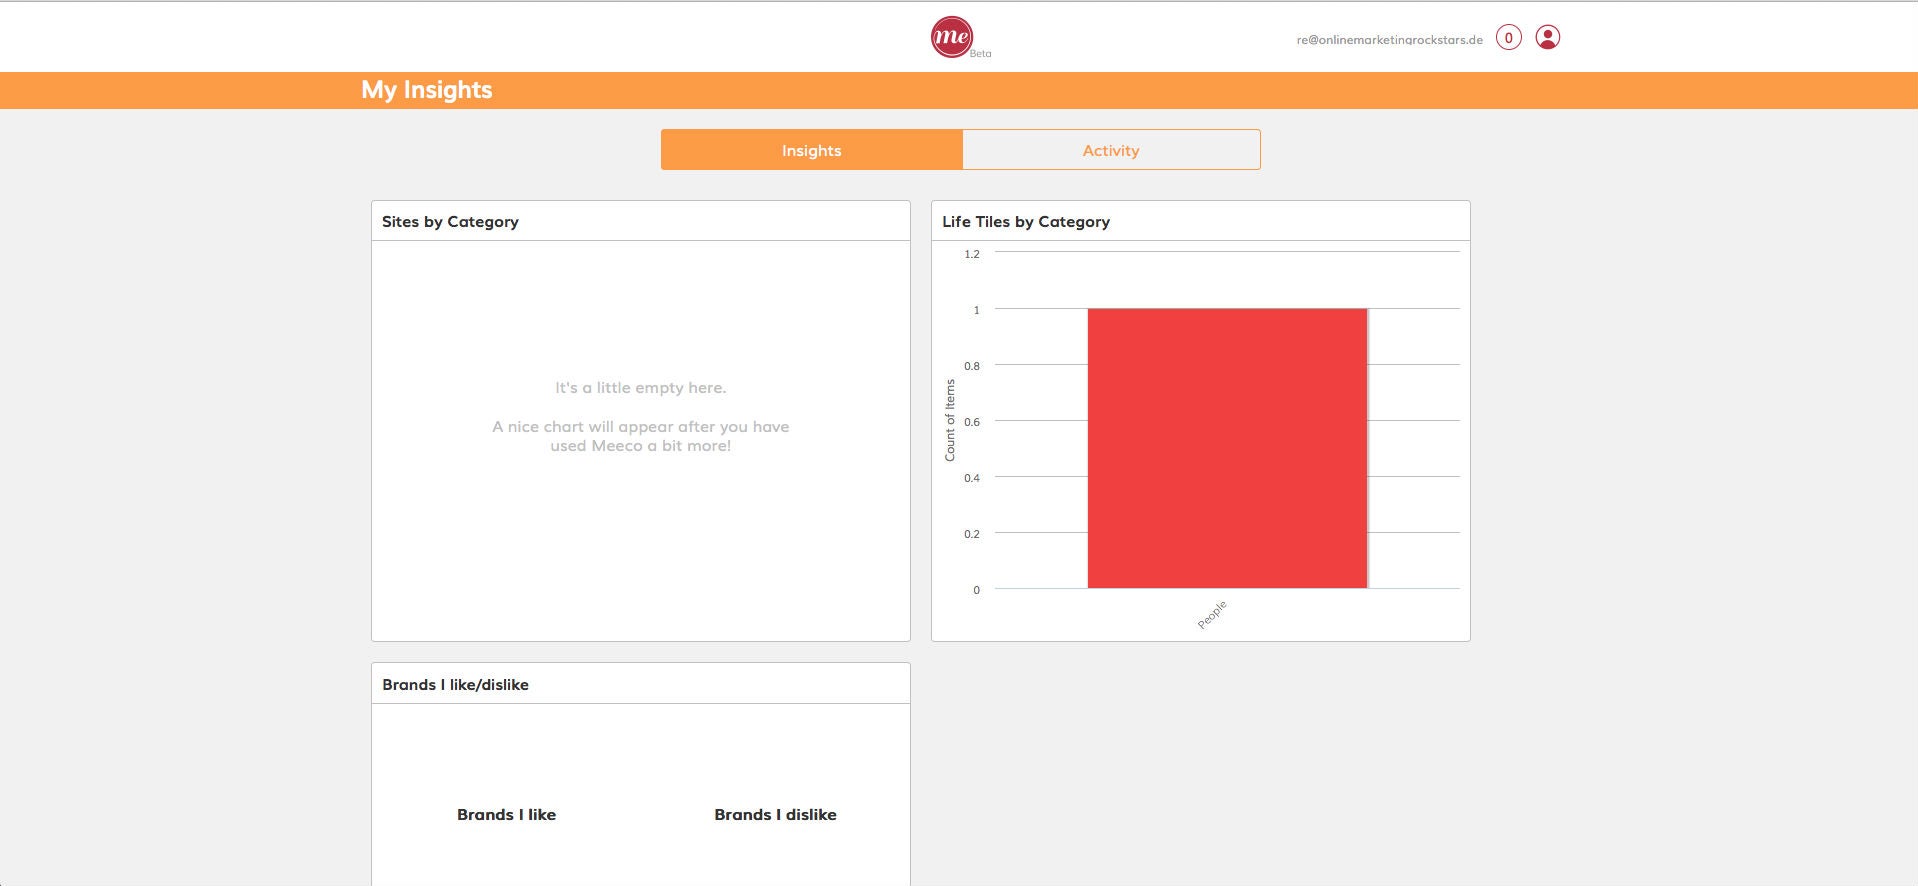This screenshot has width=1918, height=886.
Task: Click the People x-axis label
Action: (1211, 615)
